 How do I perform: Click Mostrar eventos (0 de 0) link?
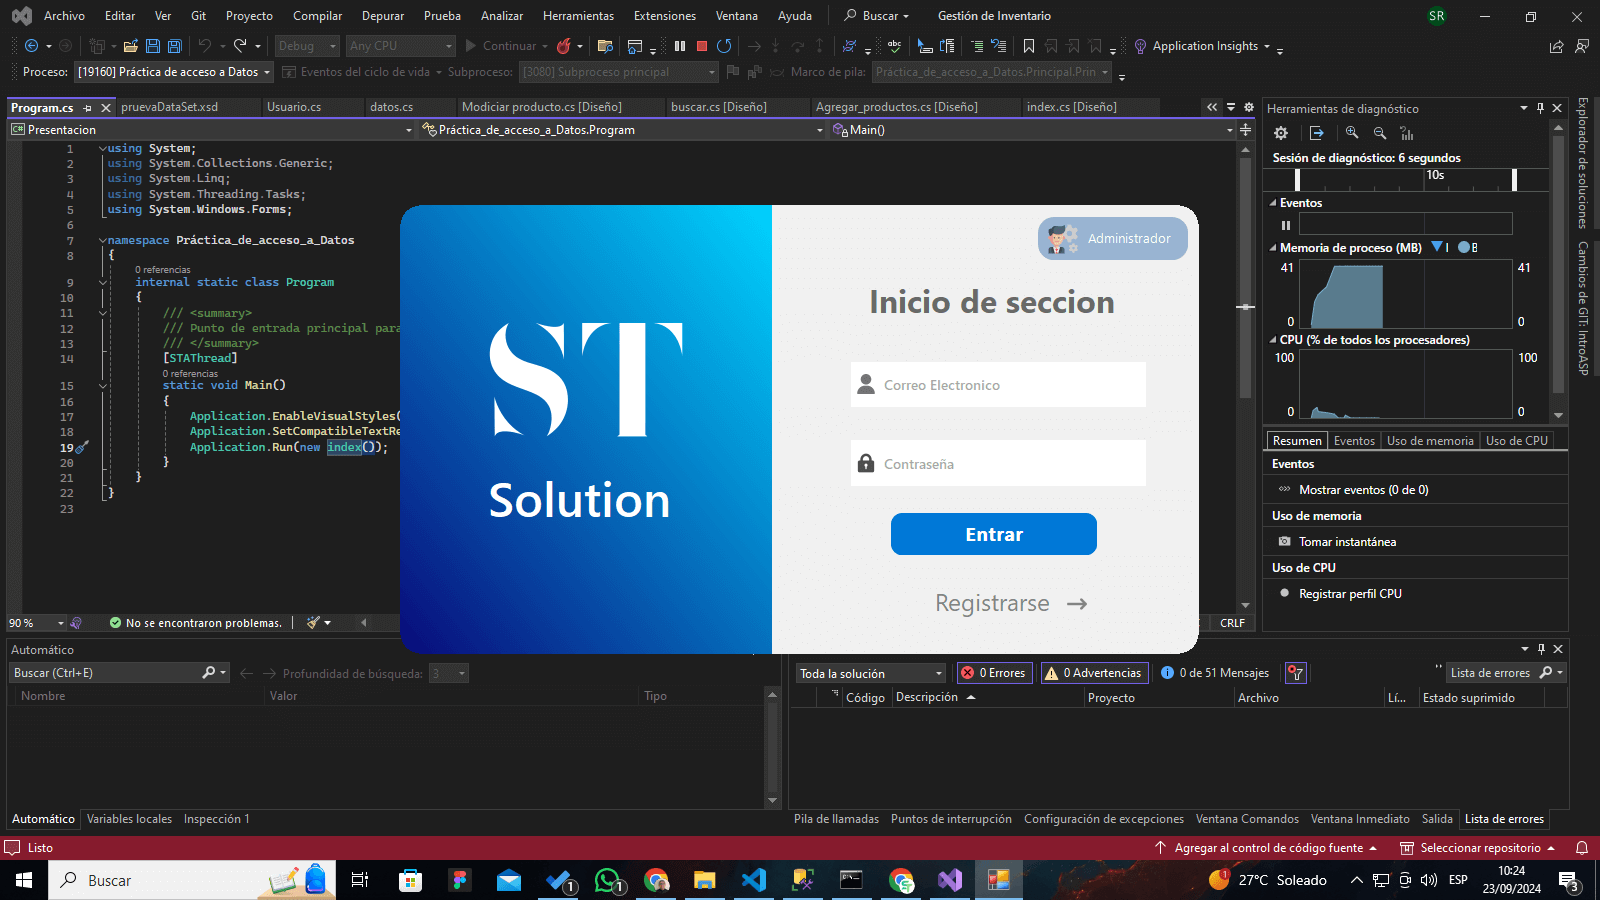pos(1363,490)
